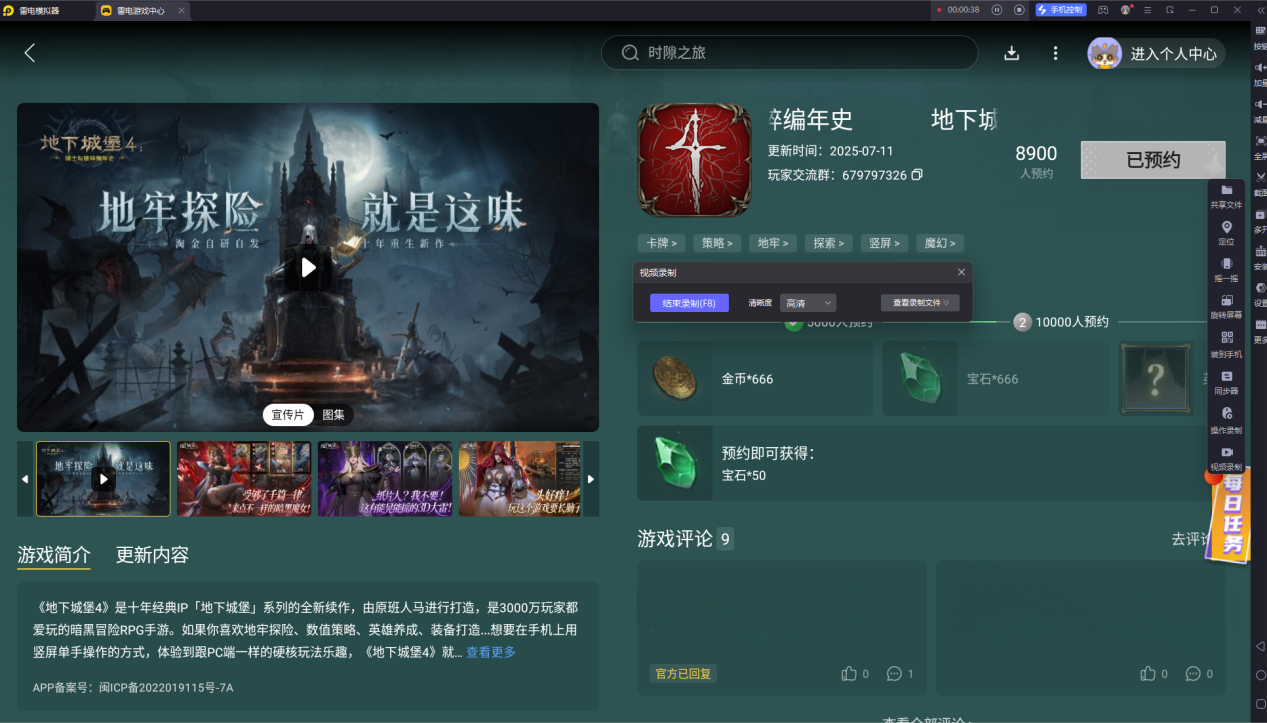Pause the screen recording in title bar
Image resolution: width=1267 pixels, height=723 pixels.
pos(997,10)
